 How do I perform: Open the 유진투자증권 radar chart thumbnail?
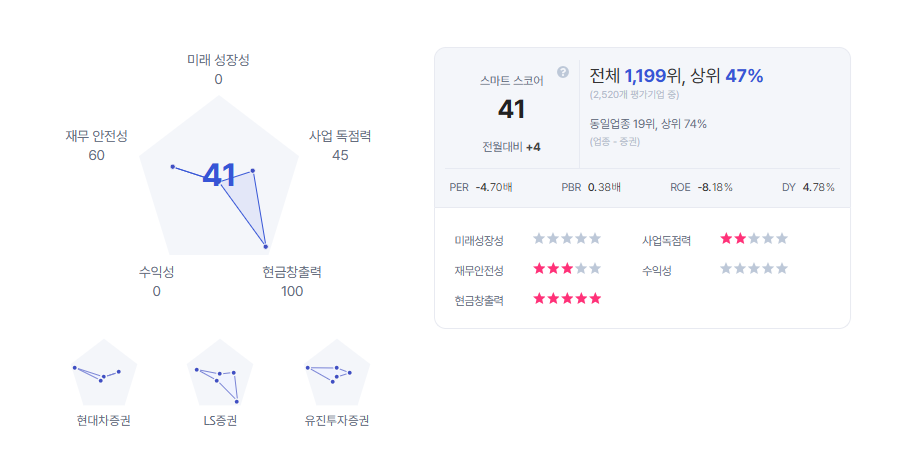337,373
